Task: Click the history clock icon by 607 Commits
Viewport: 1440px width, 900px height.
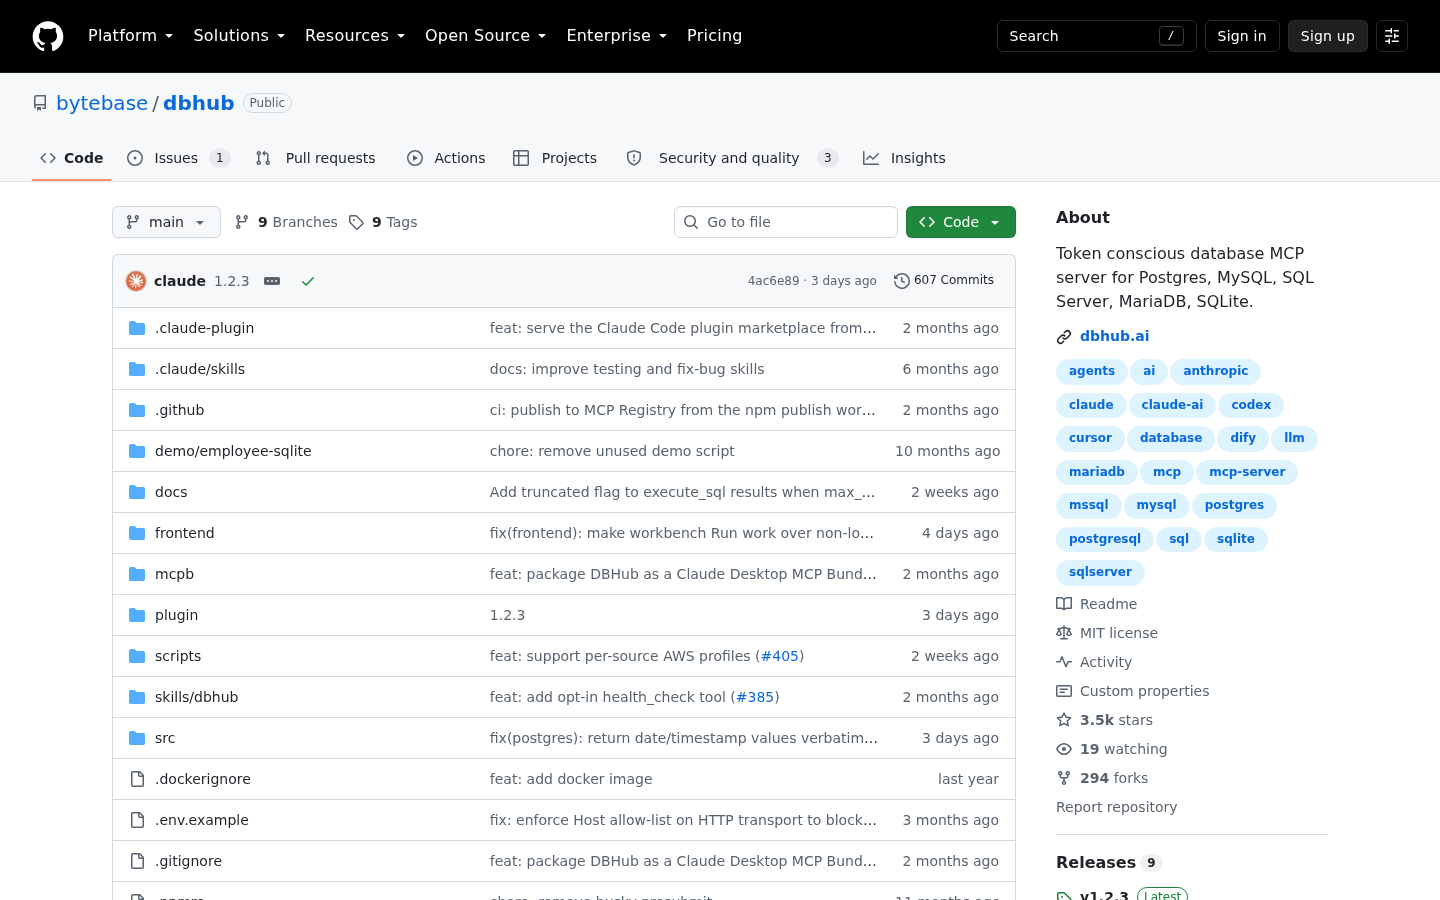Action: coord(902,281)
